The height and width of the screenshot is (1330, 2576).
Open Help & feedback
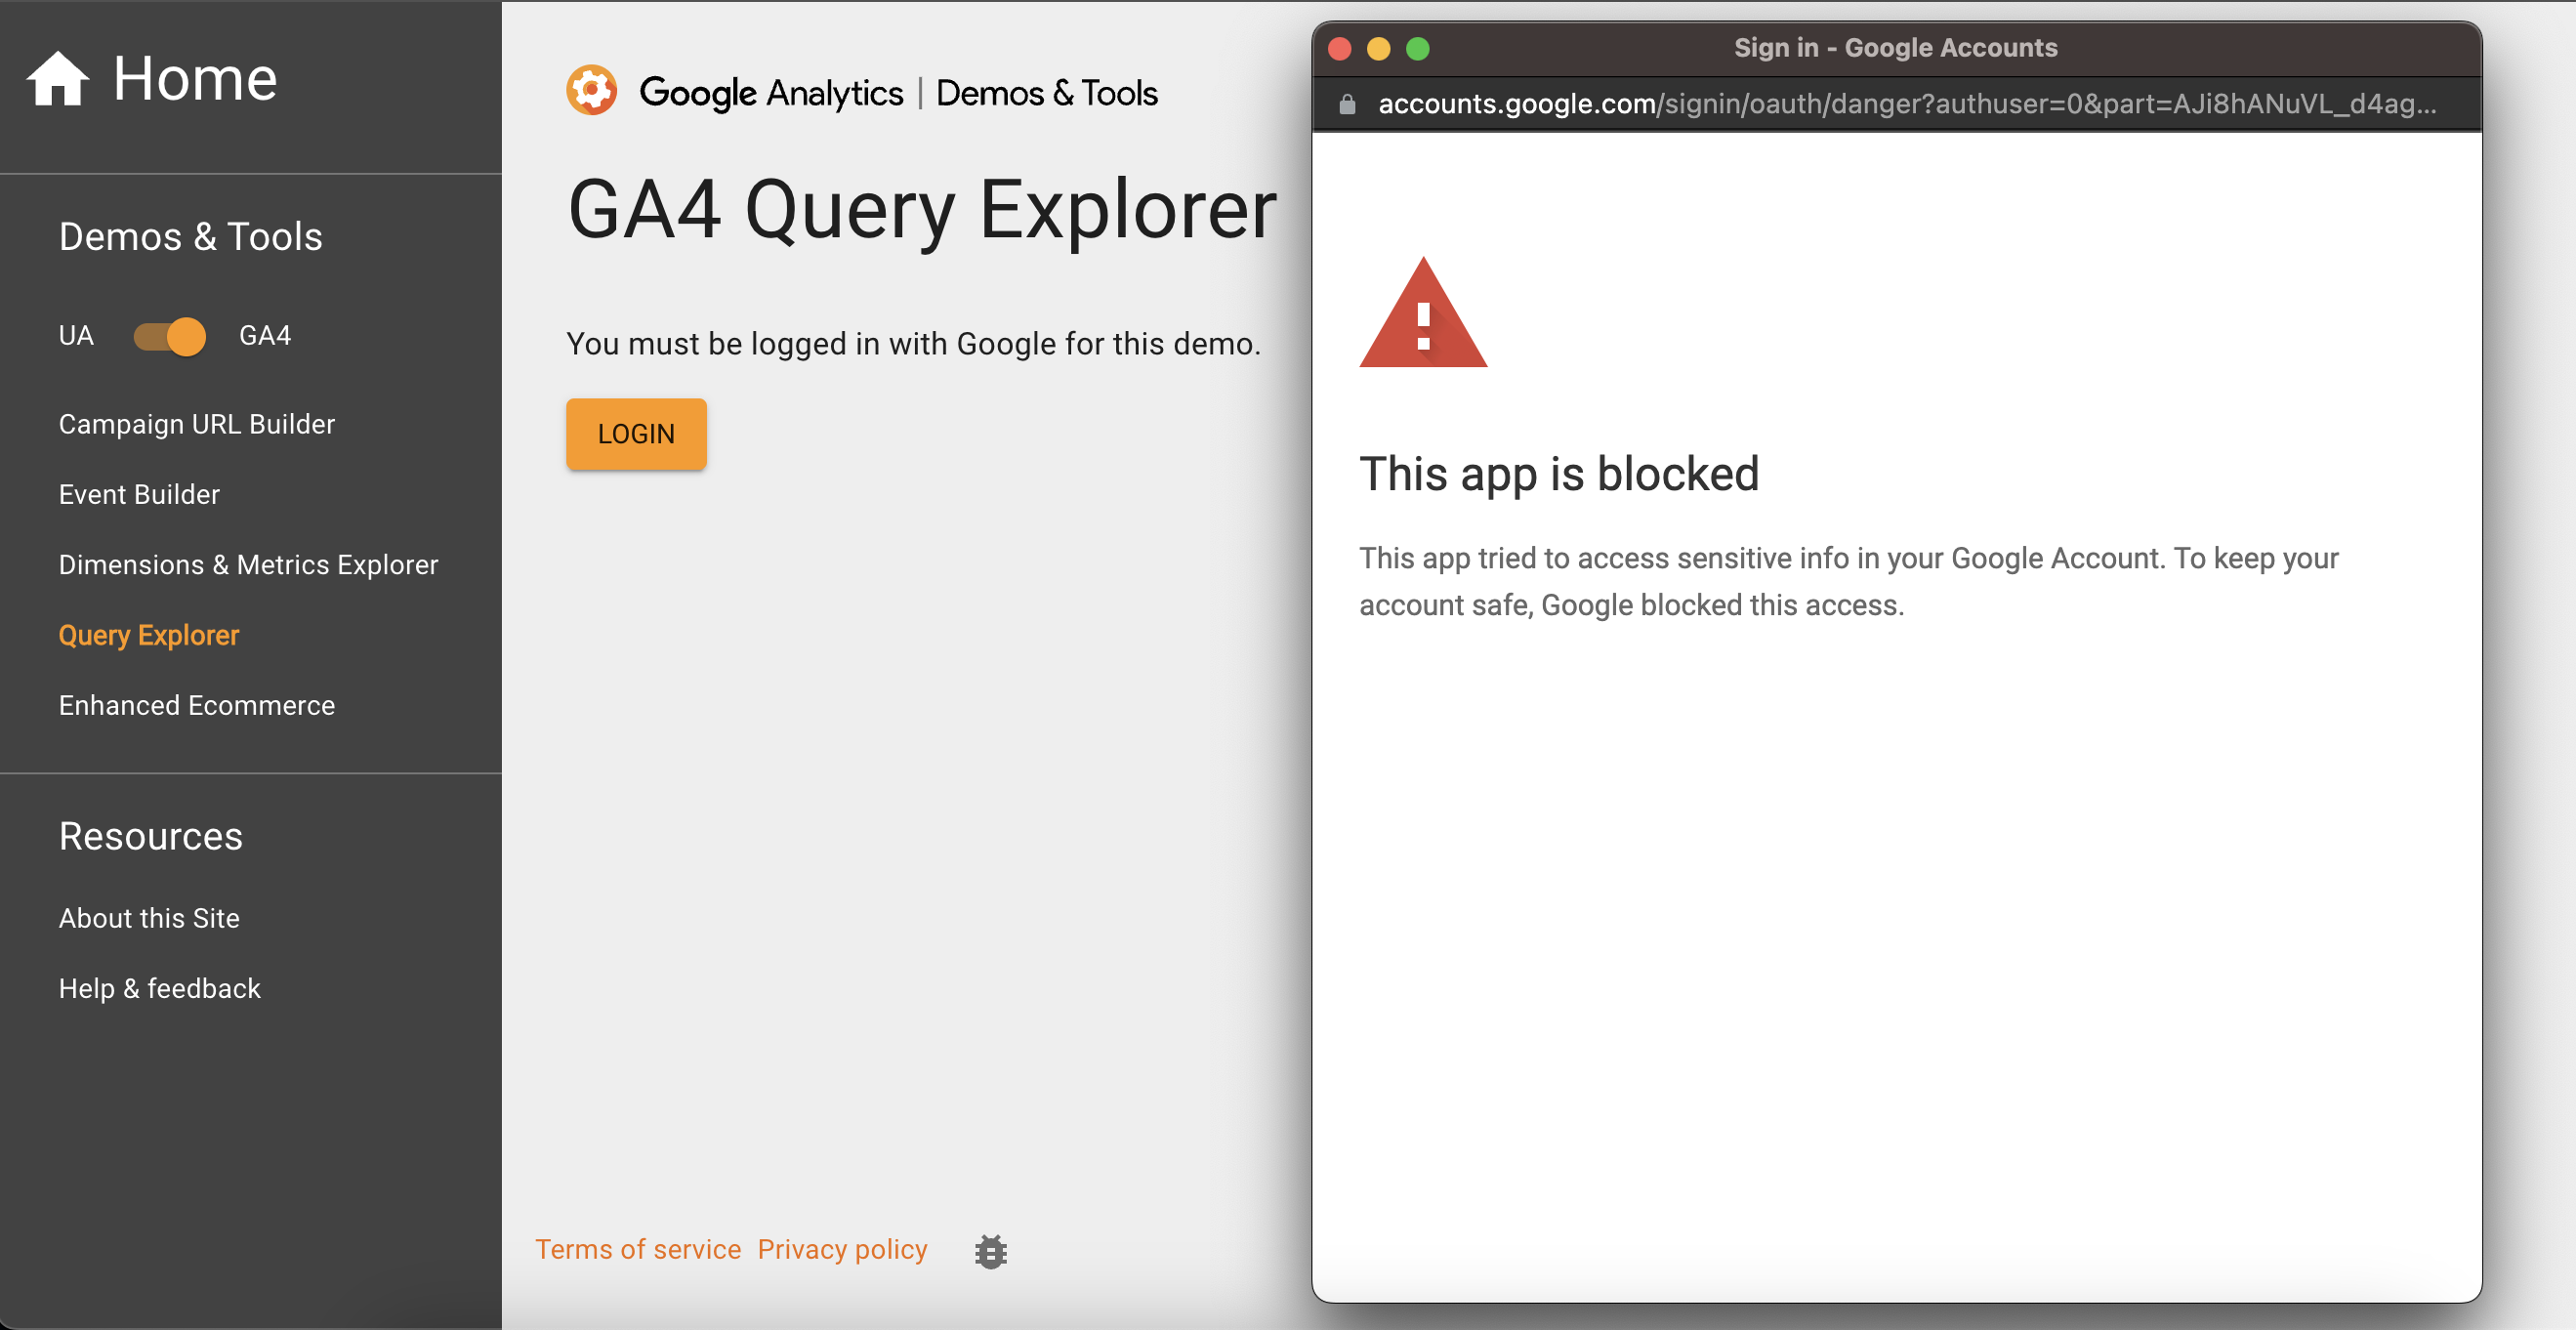coord(159,988)
